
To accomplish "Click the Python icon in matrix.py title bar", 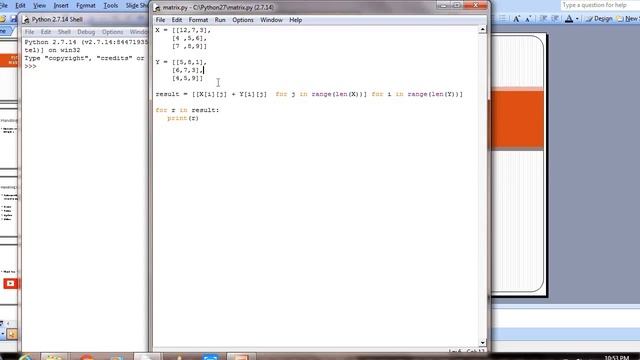I will (157, 7).
